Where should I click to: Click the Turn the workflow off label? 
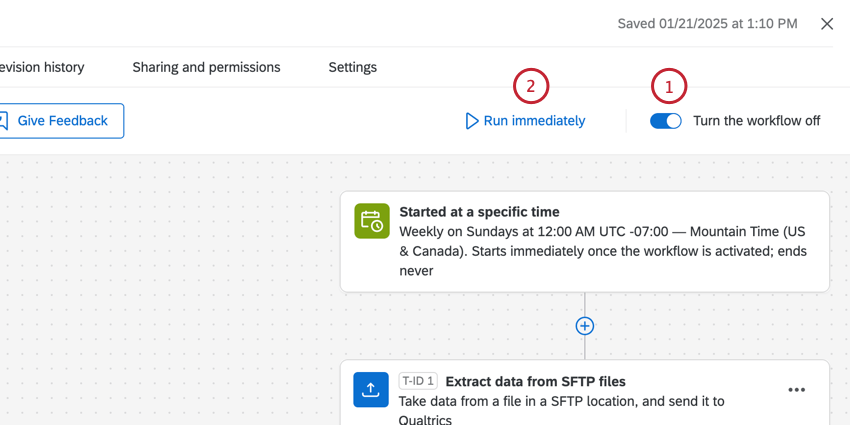(x=756, y=121)
